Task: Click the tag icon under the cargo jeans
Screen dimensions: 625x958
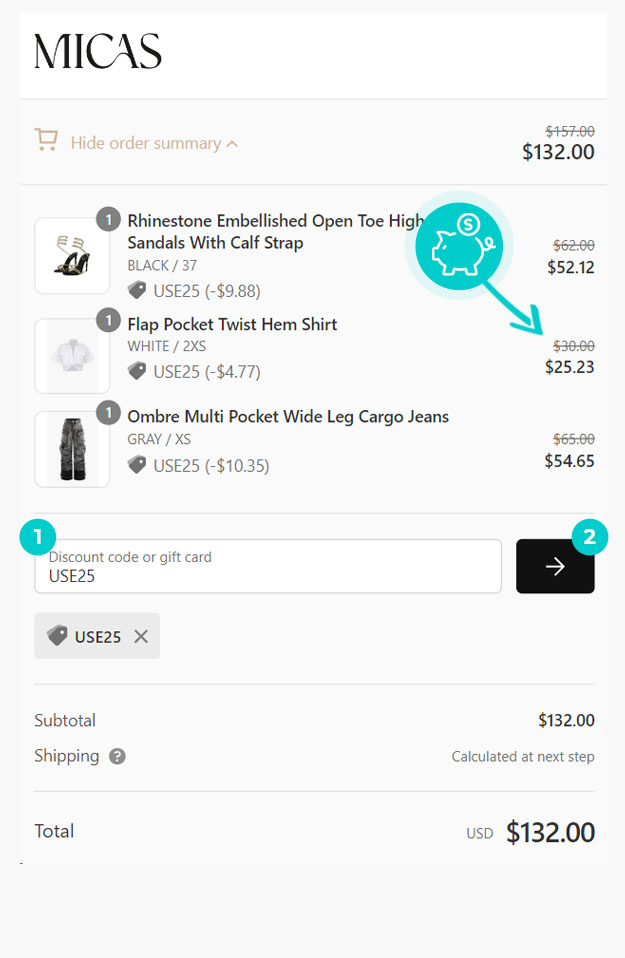Action: click(x=137, y=465)
